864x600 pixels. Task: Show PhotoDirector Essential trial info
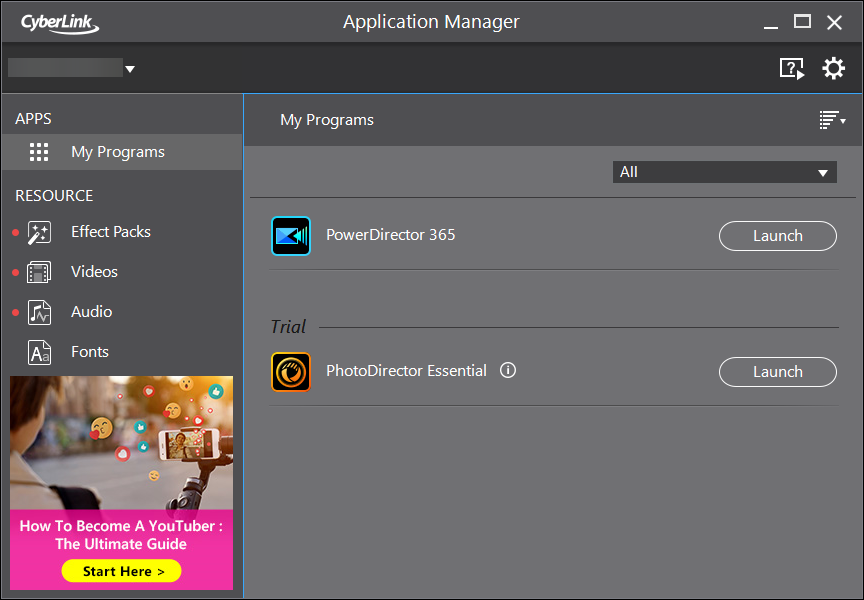507,370
